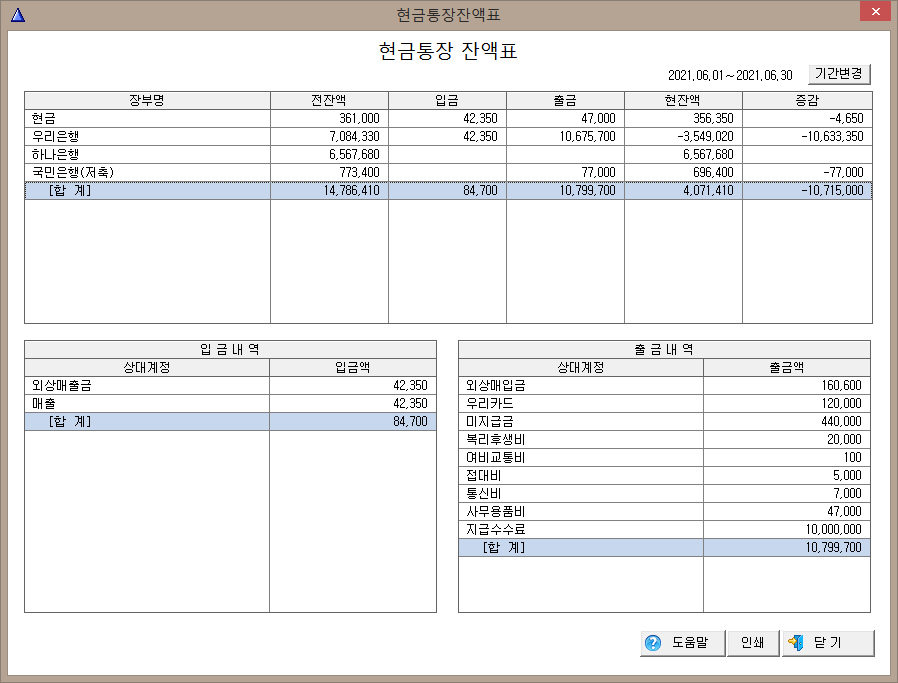Image resolution: width=898 pixels, height=683 pixels.
Task: Click the 출금 column header in balance table
Action: tap(565, 100)
